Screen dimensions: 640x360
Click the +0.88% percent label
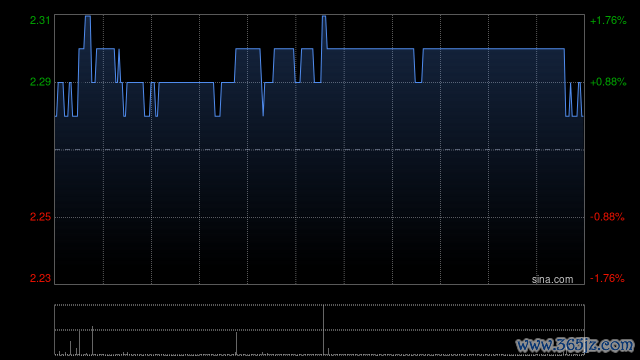click(608, 82)
